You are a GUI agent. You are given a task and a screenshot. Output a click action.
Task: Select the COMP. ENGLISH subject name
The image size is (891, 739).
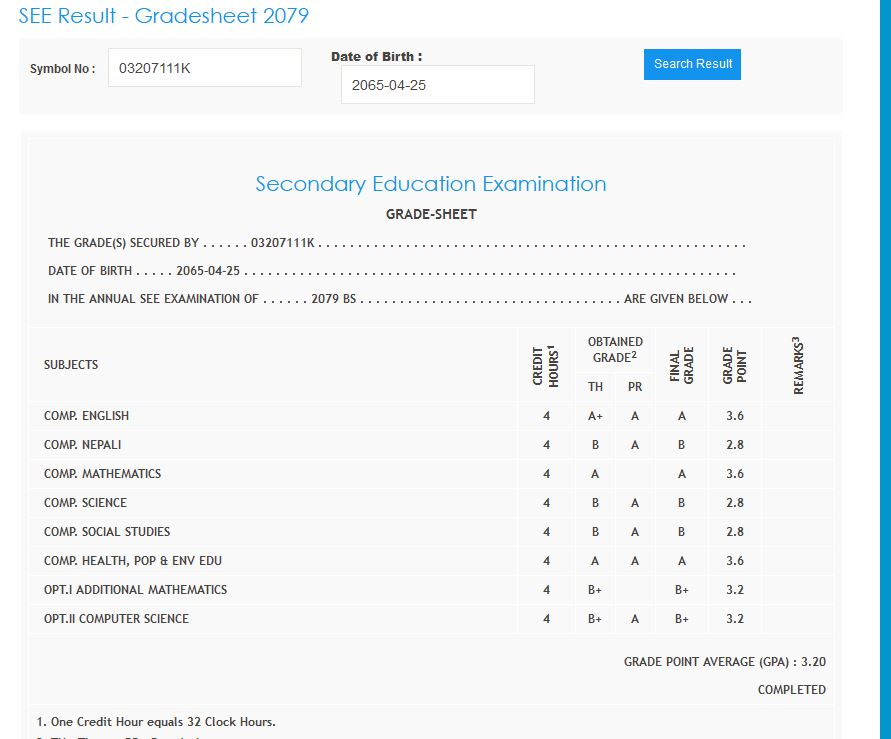(x=86, y=416)
